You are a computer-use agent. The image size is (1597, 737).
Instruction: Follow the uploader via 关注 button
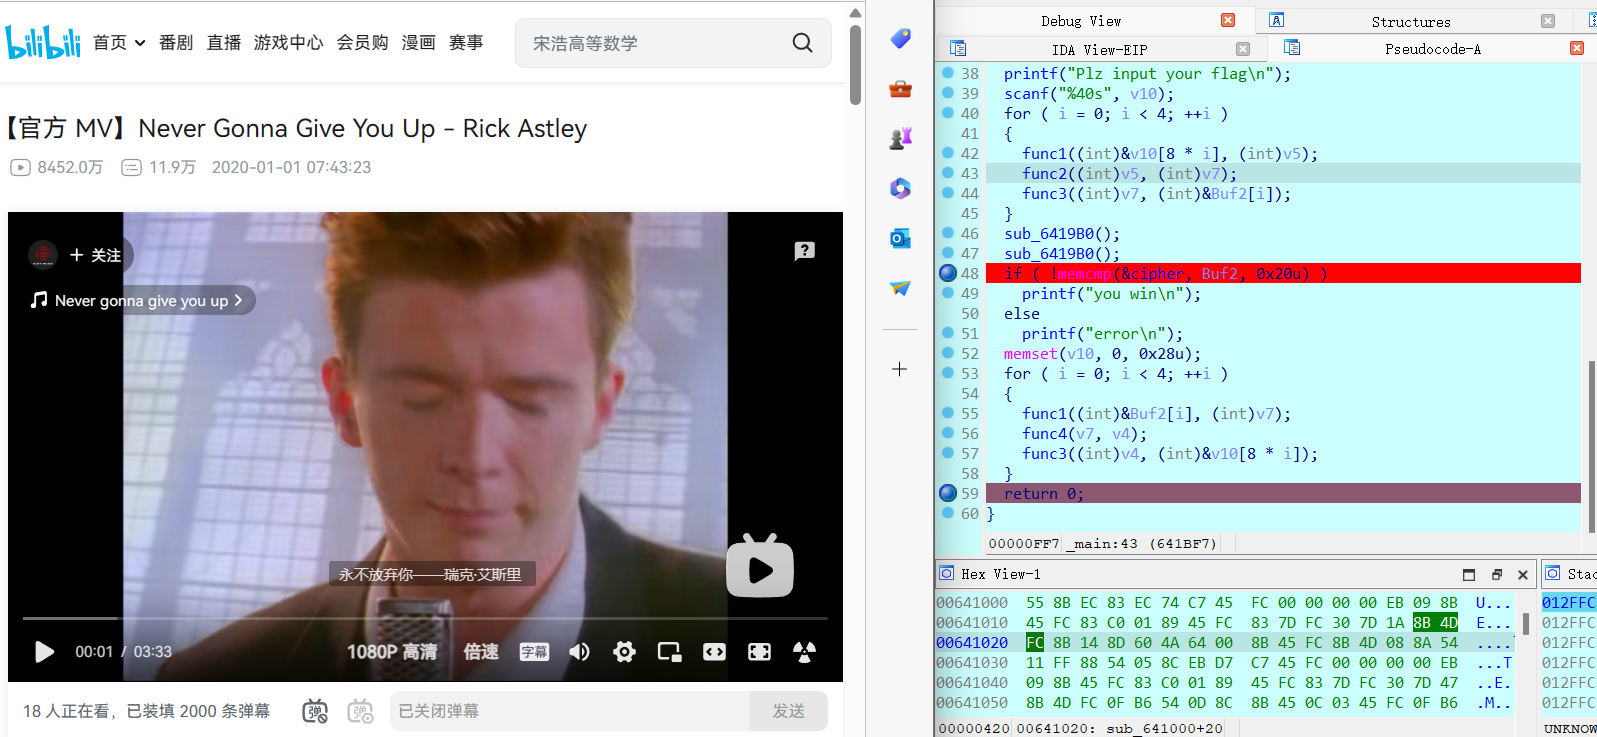point(96,255)
